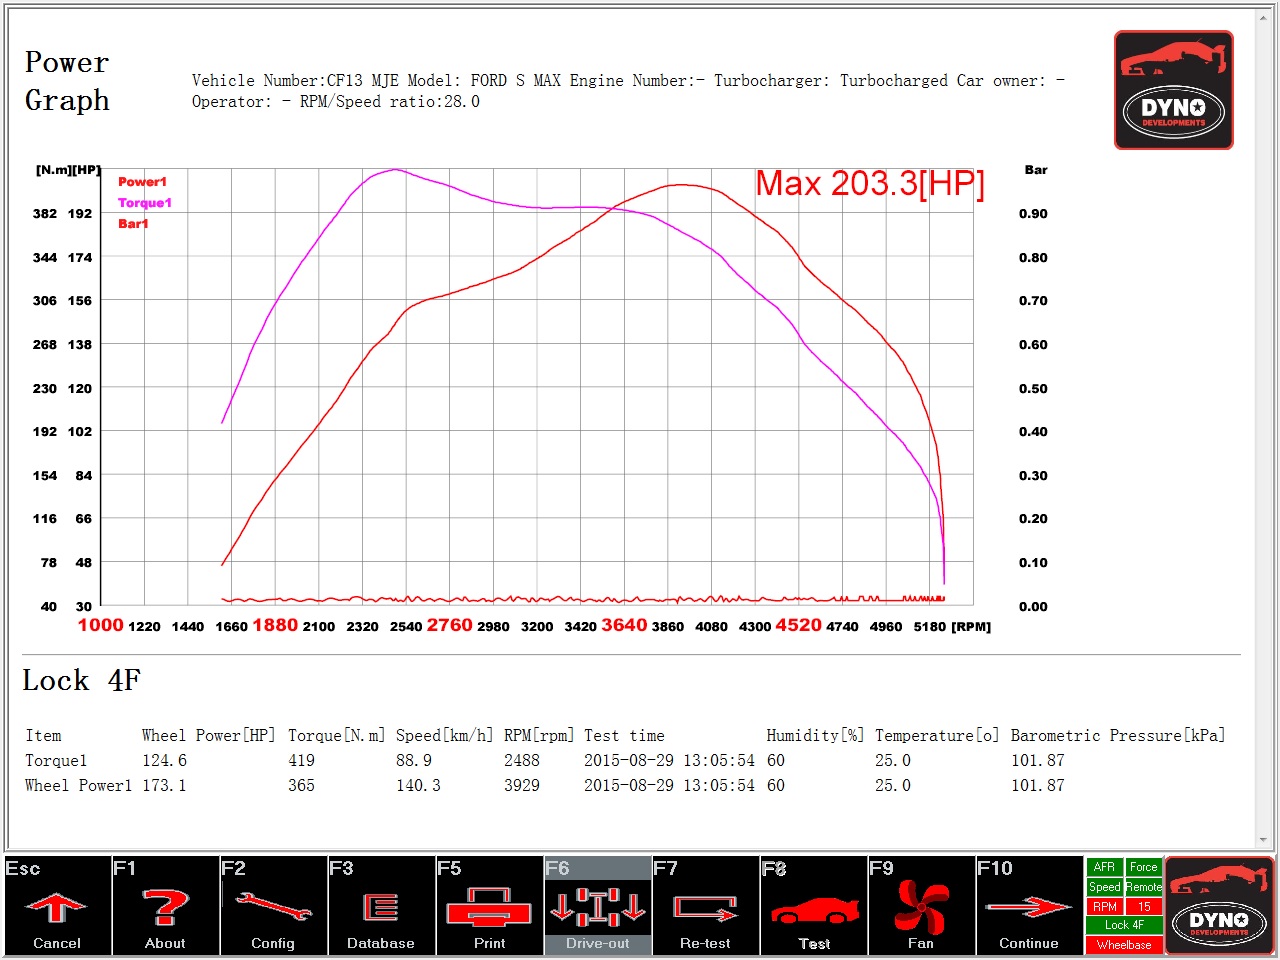
Task: Turn on the F9 Fan icon
Action: (x=921, y=907)
